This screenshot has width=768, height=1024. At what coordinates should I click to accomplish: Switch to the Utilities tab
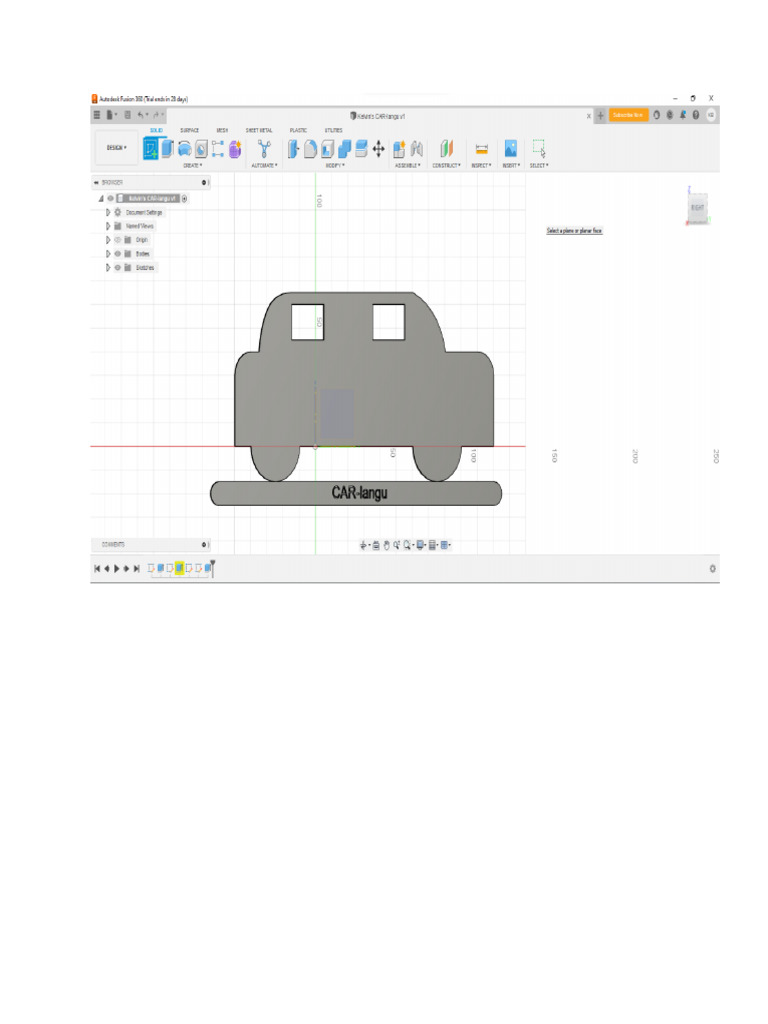334,130
